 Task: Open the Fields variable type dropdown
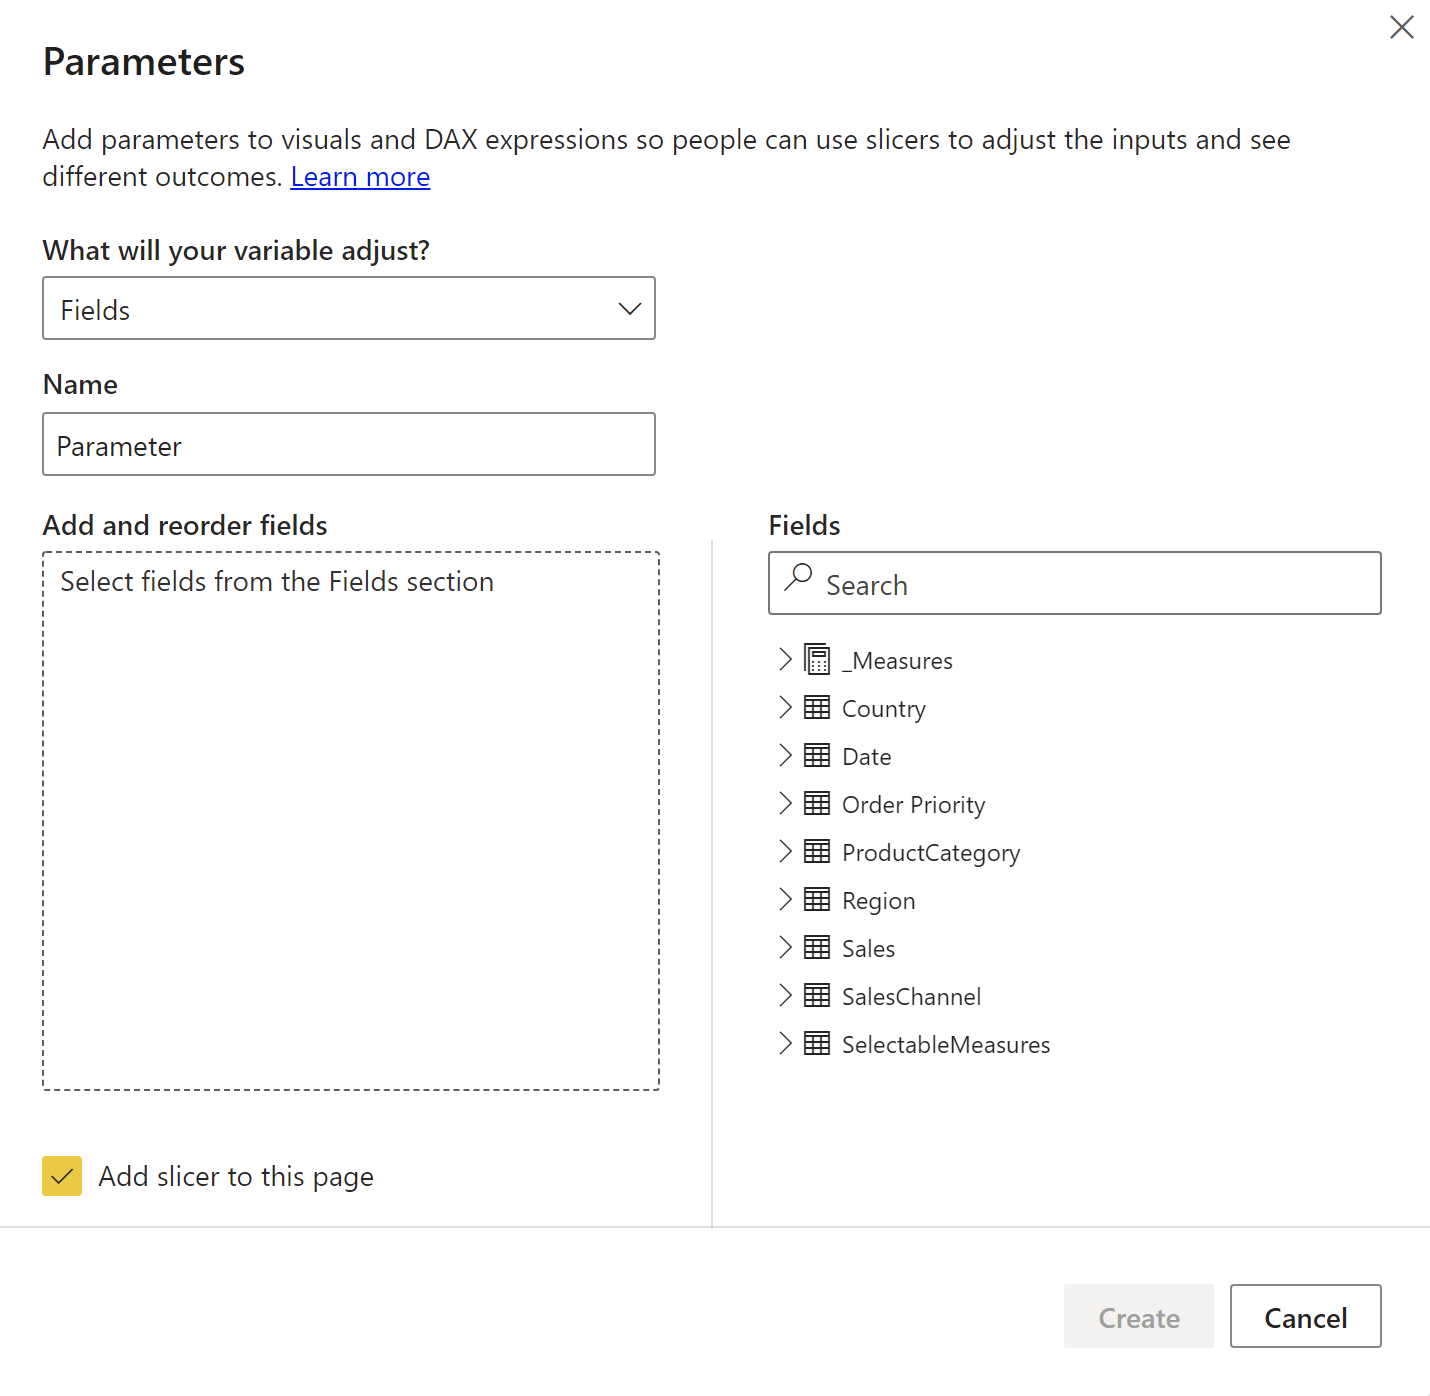click(349, 308)
